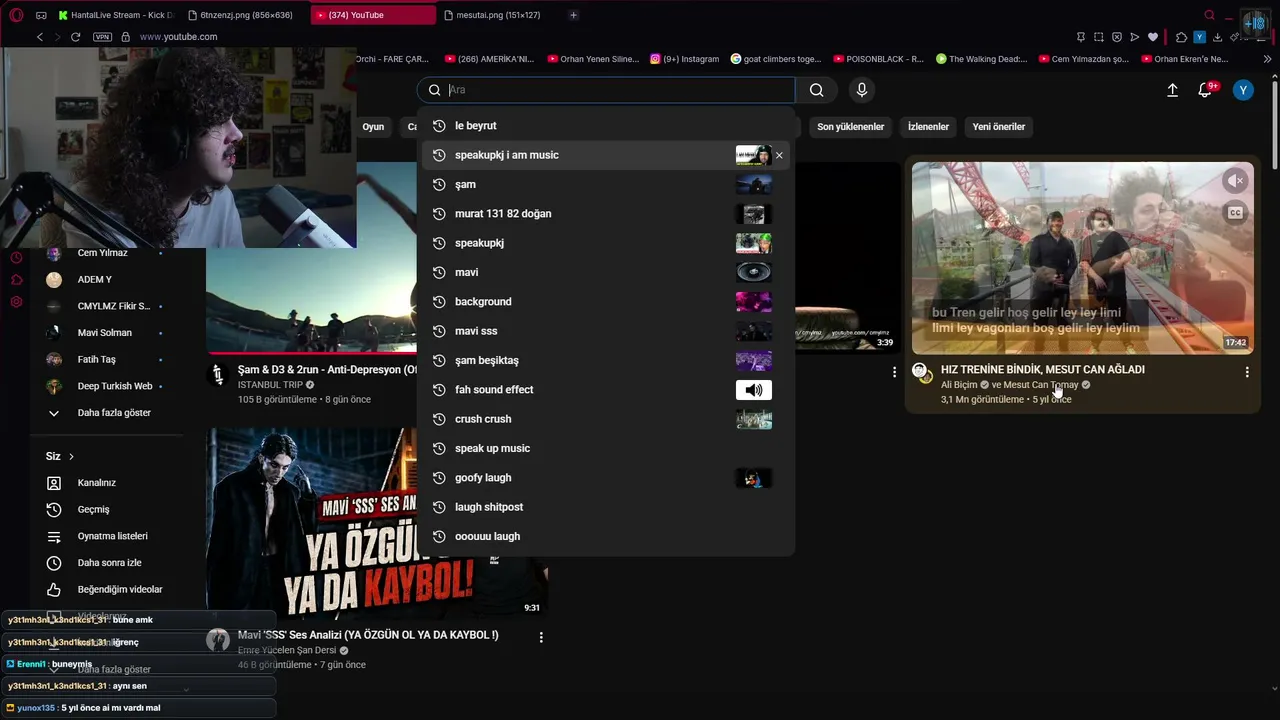The width and height of the screenshot is (1280, 720).
Task: Select the 'background' search suggestion
Action: coord(606,302)
